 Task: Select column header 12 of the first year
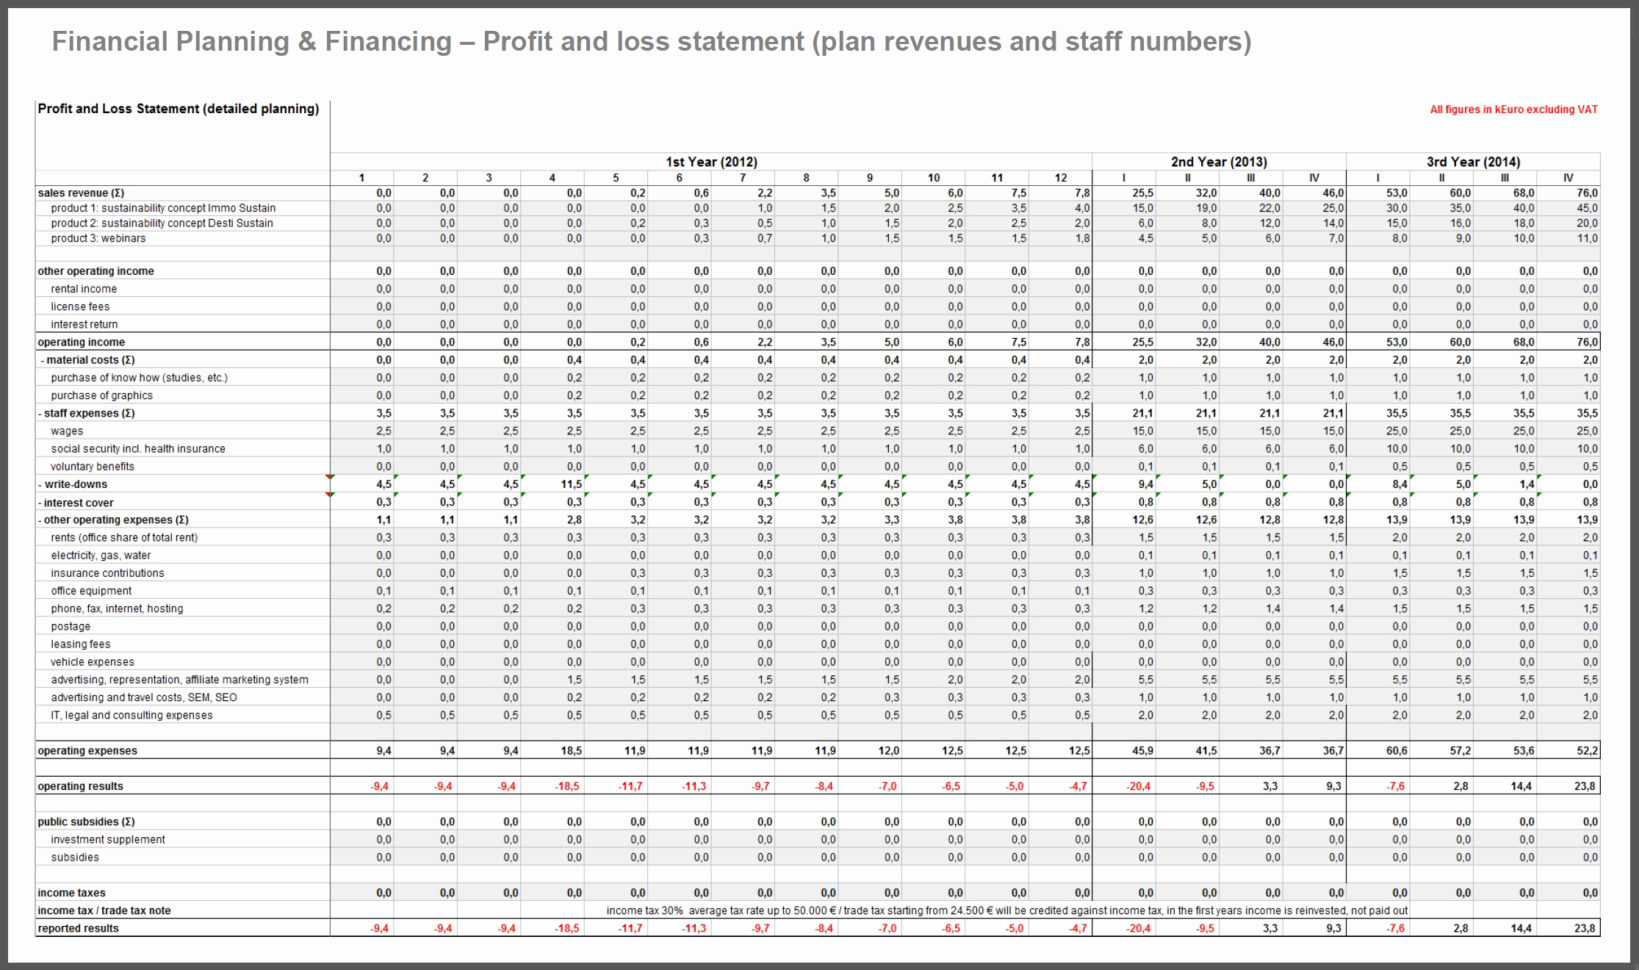click(1059, 177)
